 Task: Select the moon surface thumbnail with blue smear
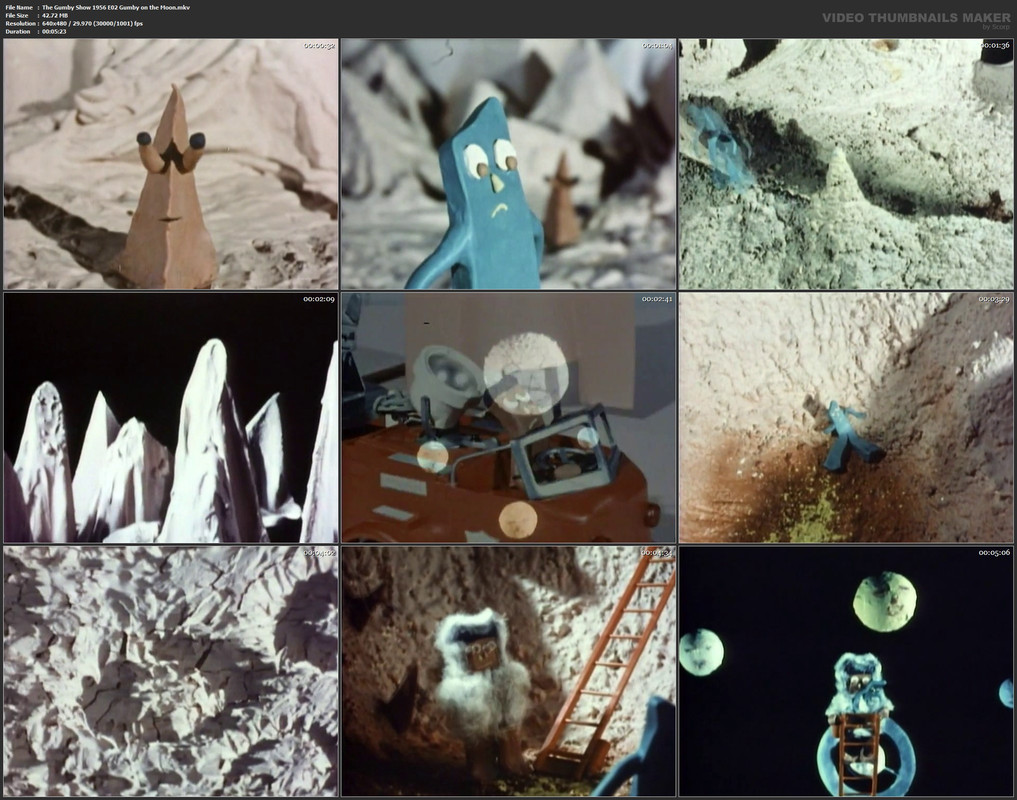[x=846, y=164]
